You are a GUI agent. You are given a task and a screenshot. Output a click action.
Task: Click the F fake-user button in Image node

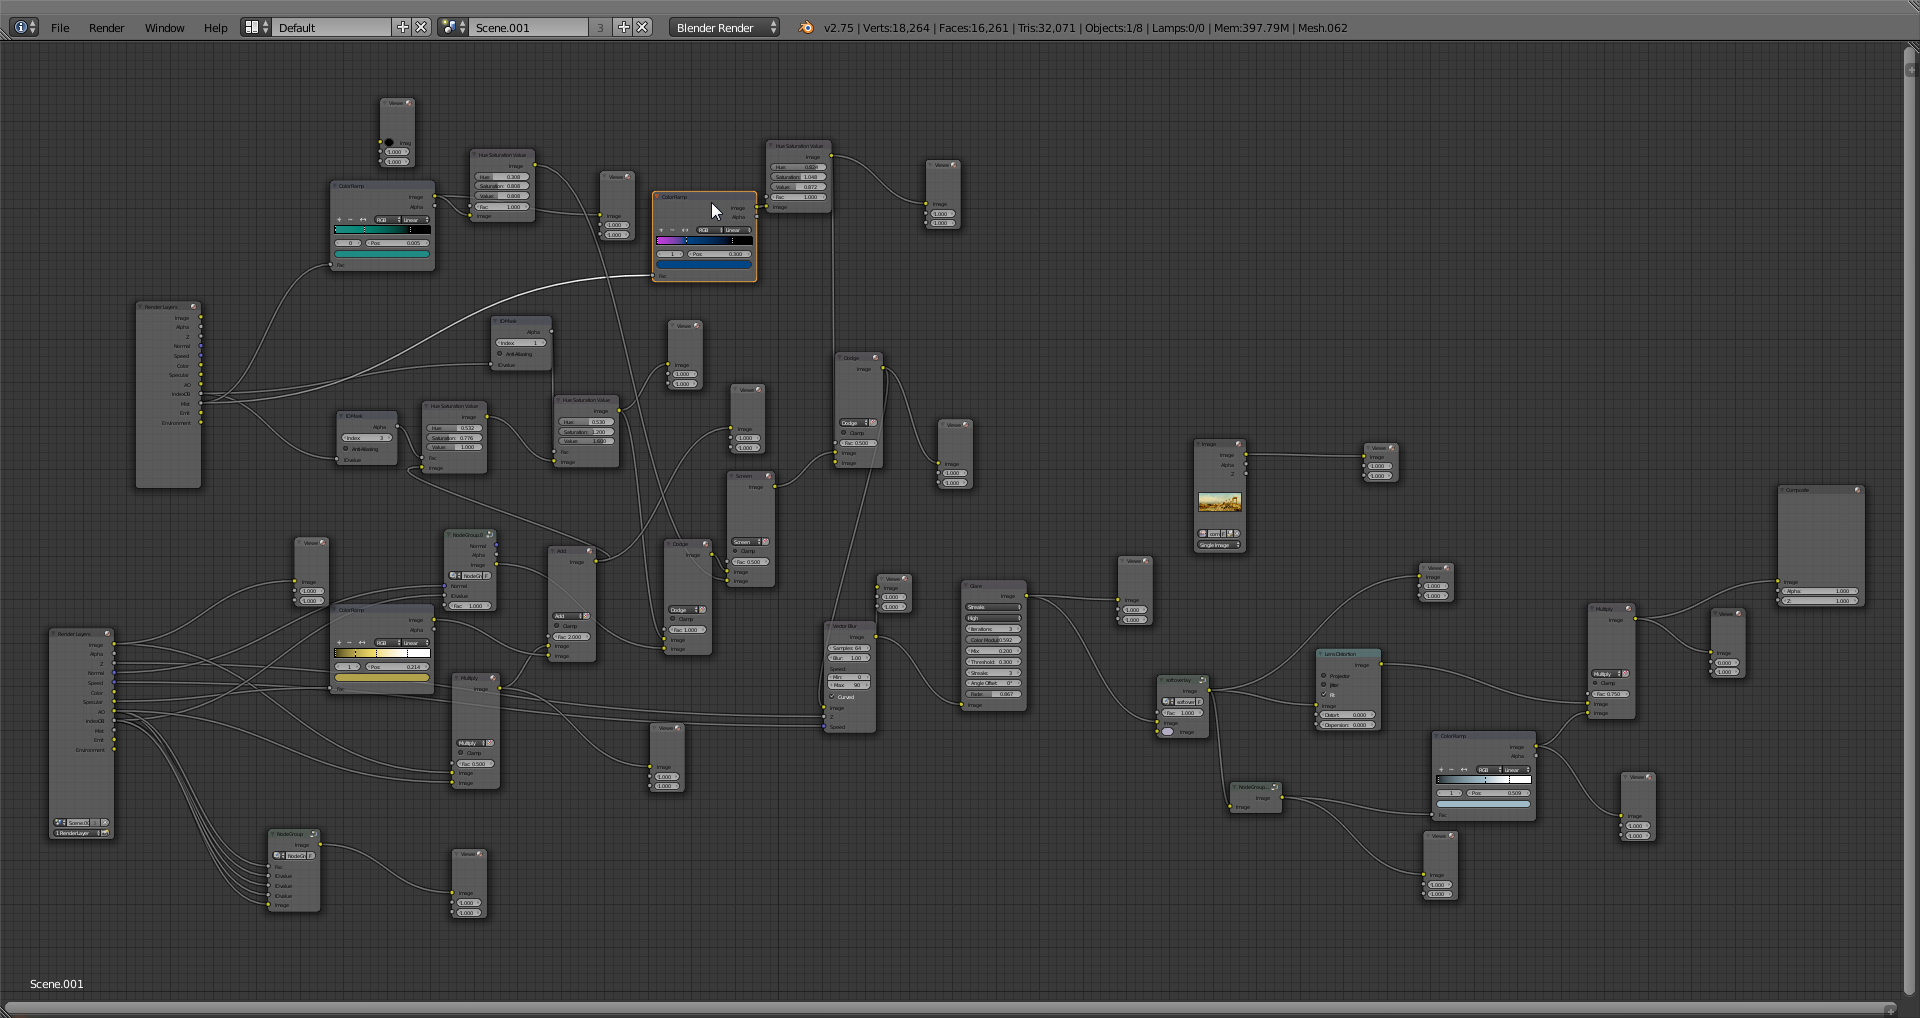pyautogui.click(x=1226, y=533)
